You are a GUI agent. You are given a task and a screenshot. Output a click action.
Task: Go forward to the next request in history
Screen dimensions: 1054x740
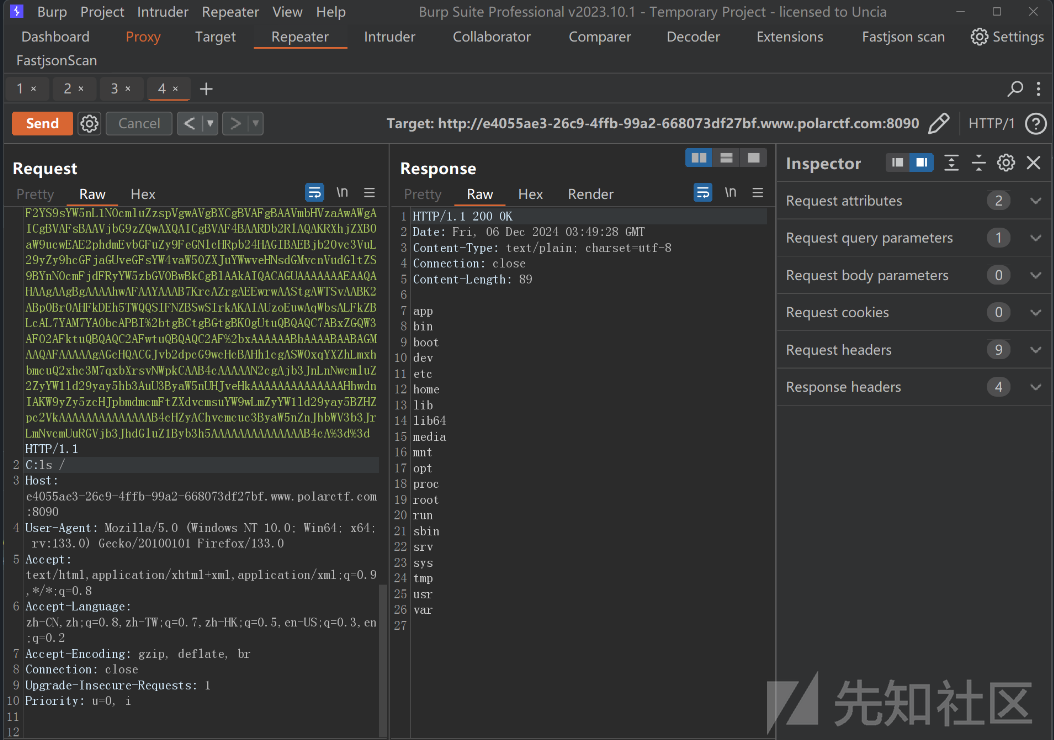pyautogui.click(x=235, y=124)
